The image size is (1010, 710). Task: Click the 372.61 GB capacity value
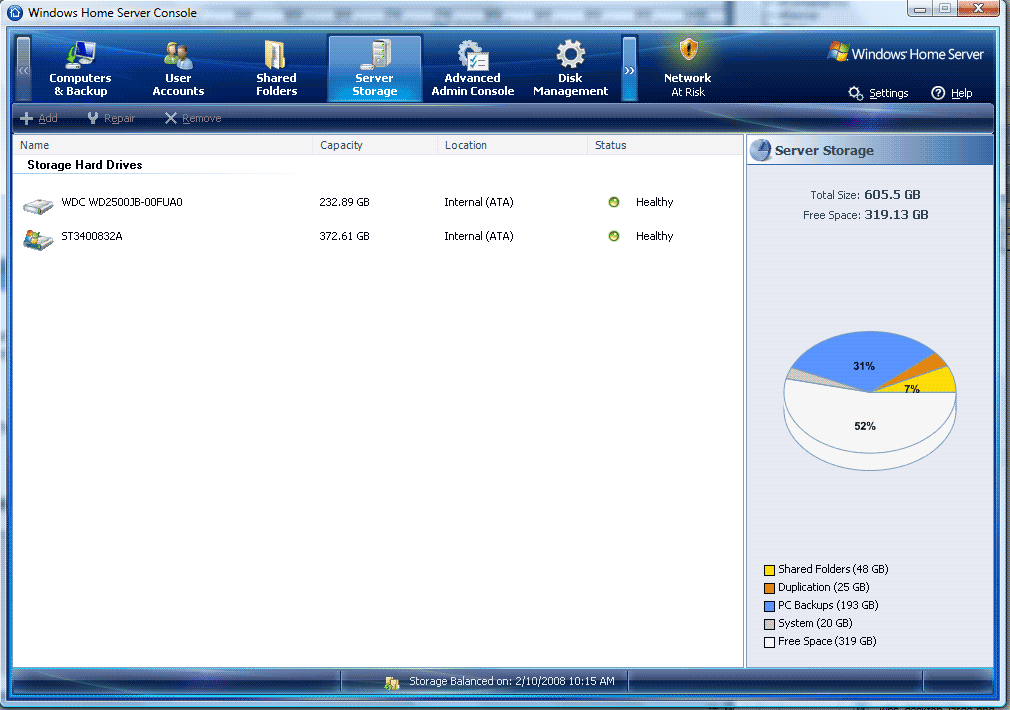pos(345,236)
